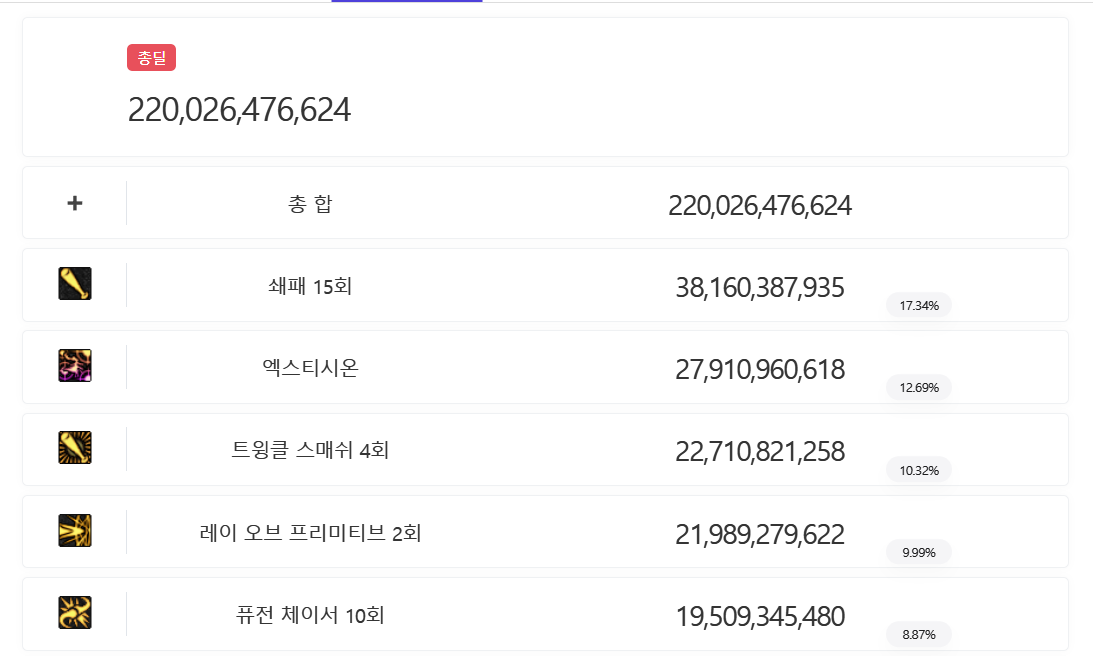Select the 레이 오브 프리미티브 2회 label

tap(310, 533)
